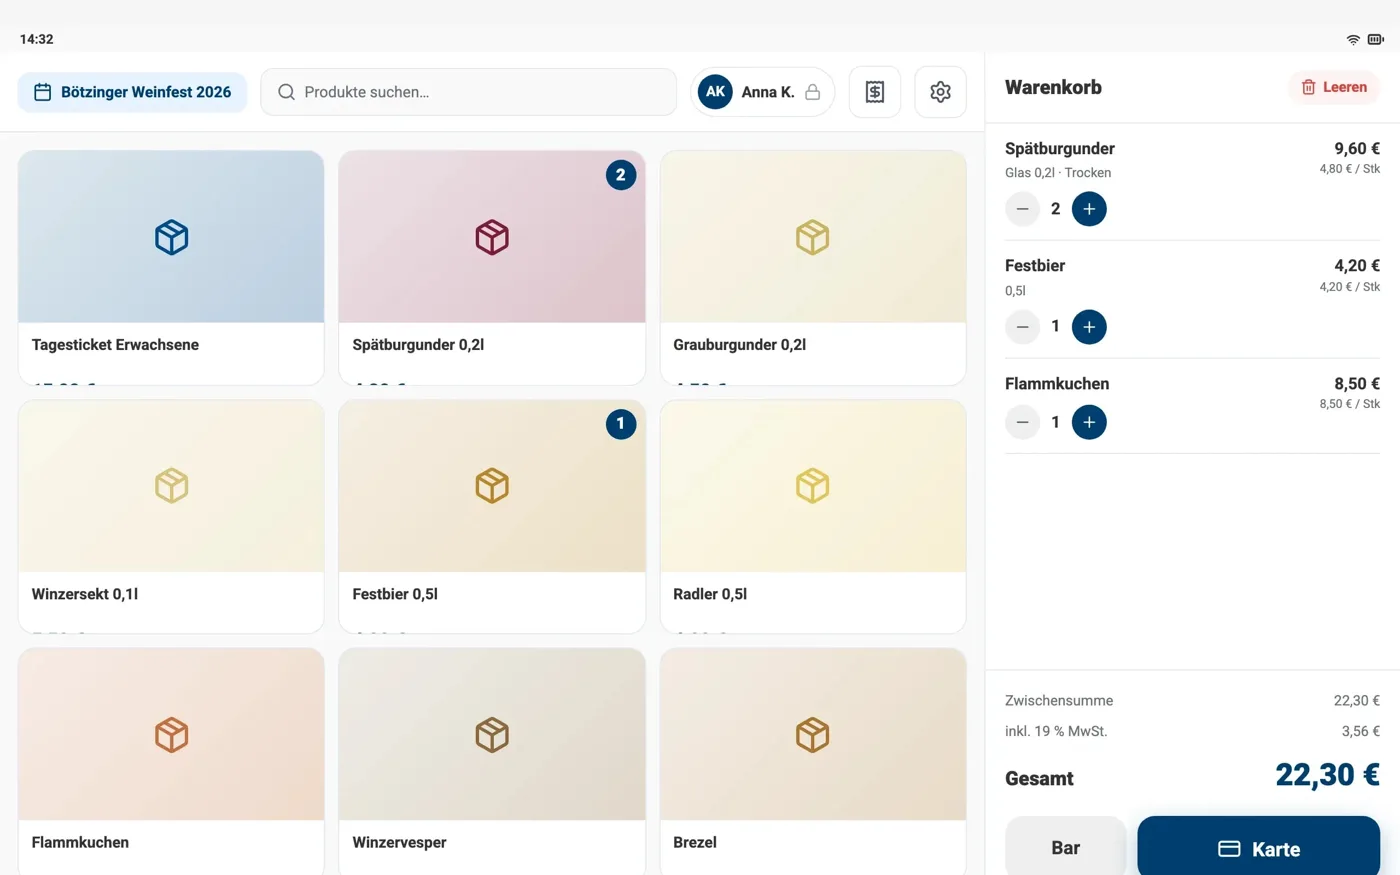The width and height of the screenshot is (1400, 875).
Task: Check the Wi-Fi status icon
Action: click(1353, 39)
